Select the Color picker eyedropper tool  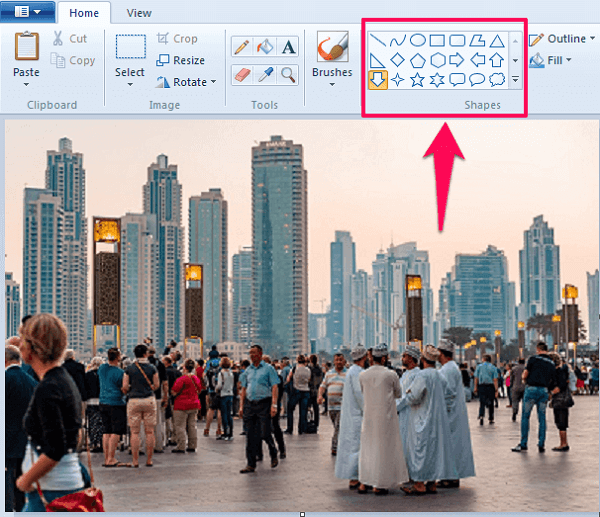[265, 75]
